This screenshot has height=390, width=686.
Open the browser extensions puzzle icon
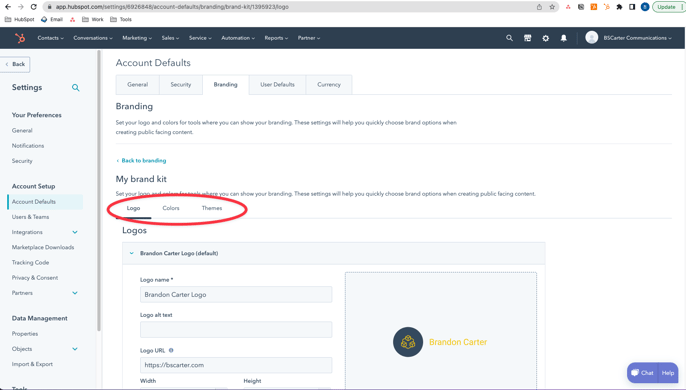pos(619,7)
